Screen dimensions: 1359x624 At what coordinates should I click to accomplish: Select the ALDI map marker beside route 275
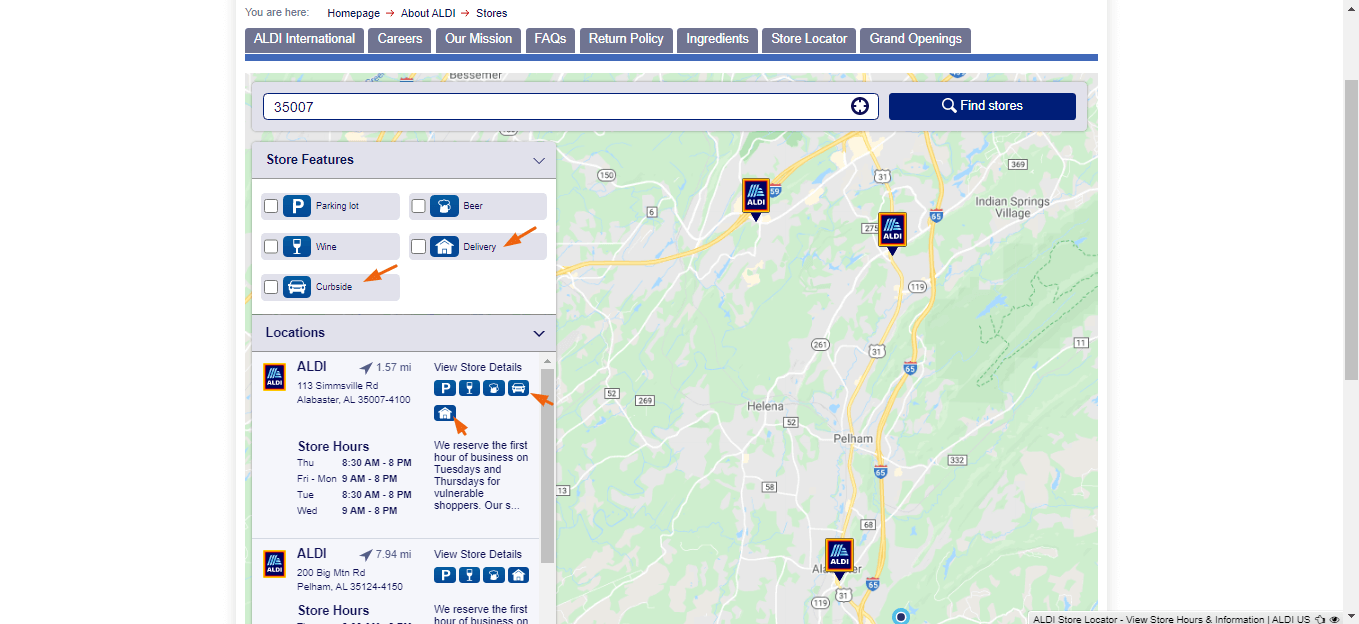[x=892, y=233]
